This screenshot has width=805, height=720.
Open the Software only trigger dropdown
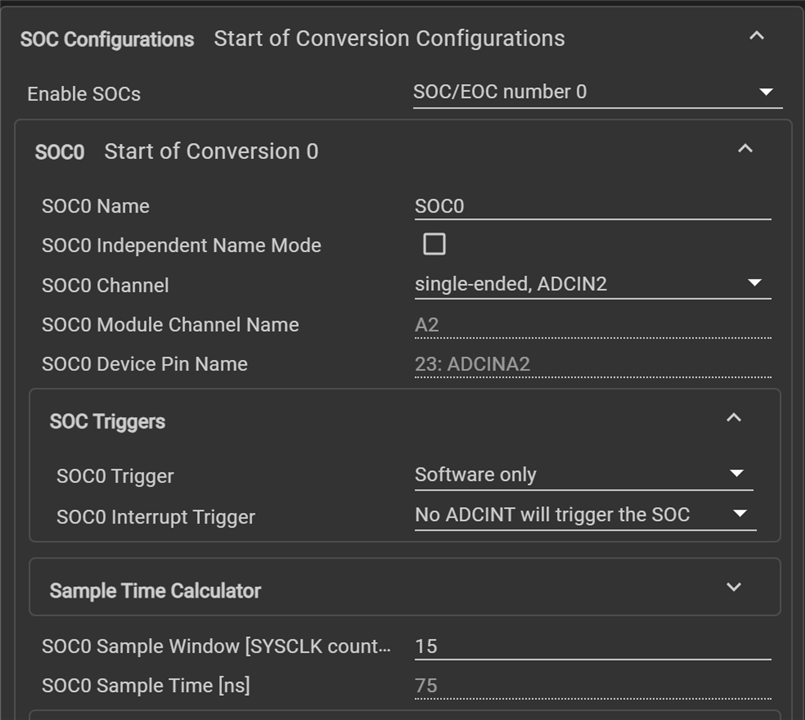[x=584, y=476]
